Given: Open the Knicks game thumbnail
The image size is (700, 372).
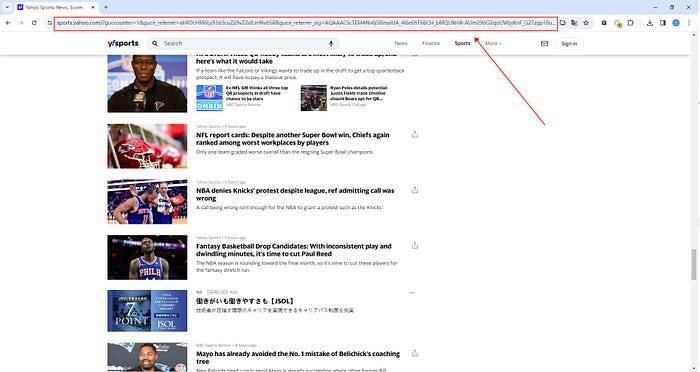Looking at the screenshot, I should tap(147, 201).
